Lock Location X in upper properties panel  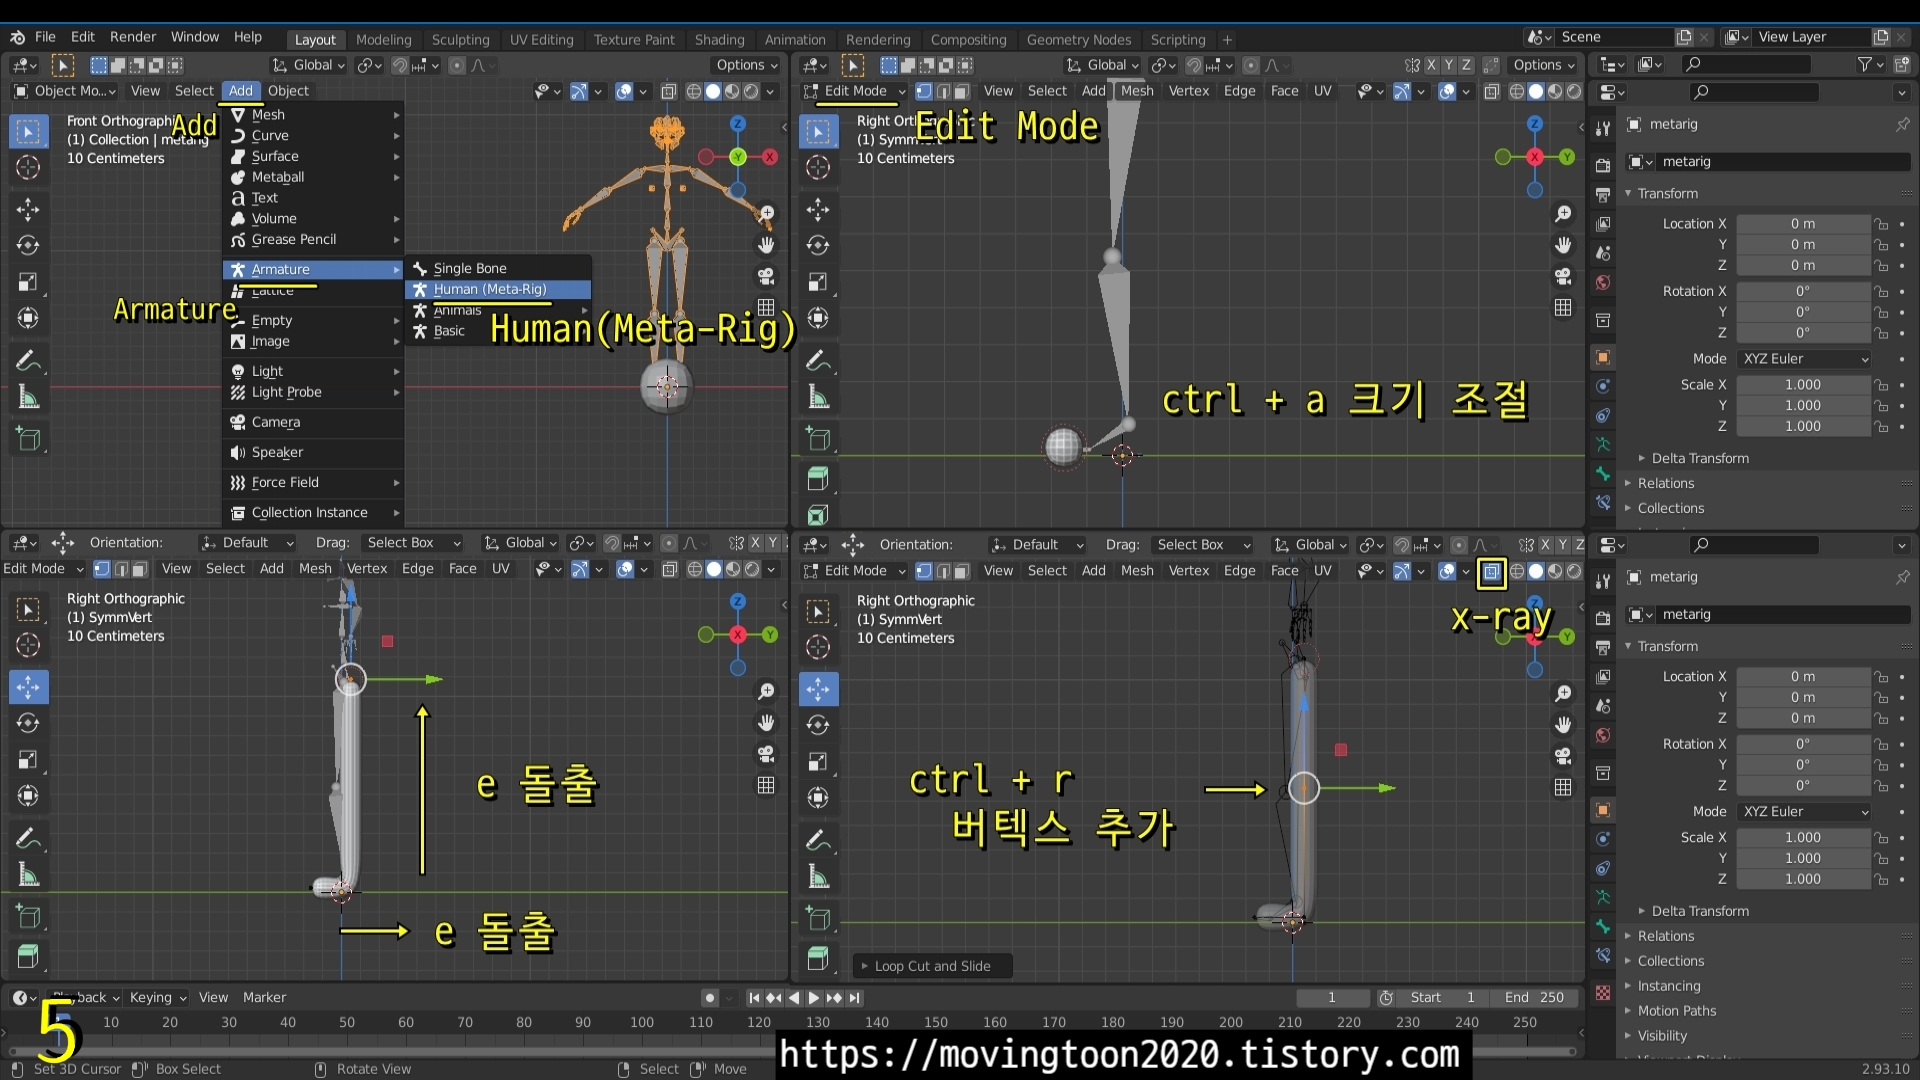[x=1881, y=224]
